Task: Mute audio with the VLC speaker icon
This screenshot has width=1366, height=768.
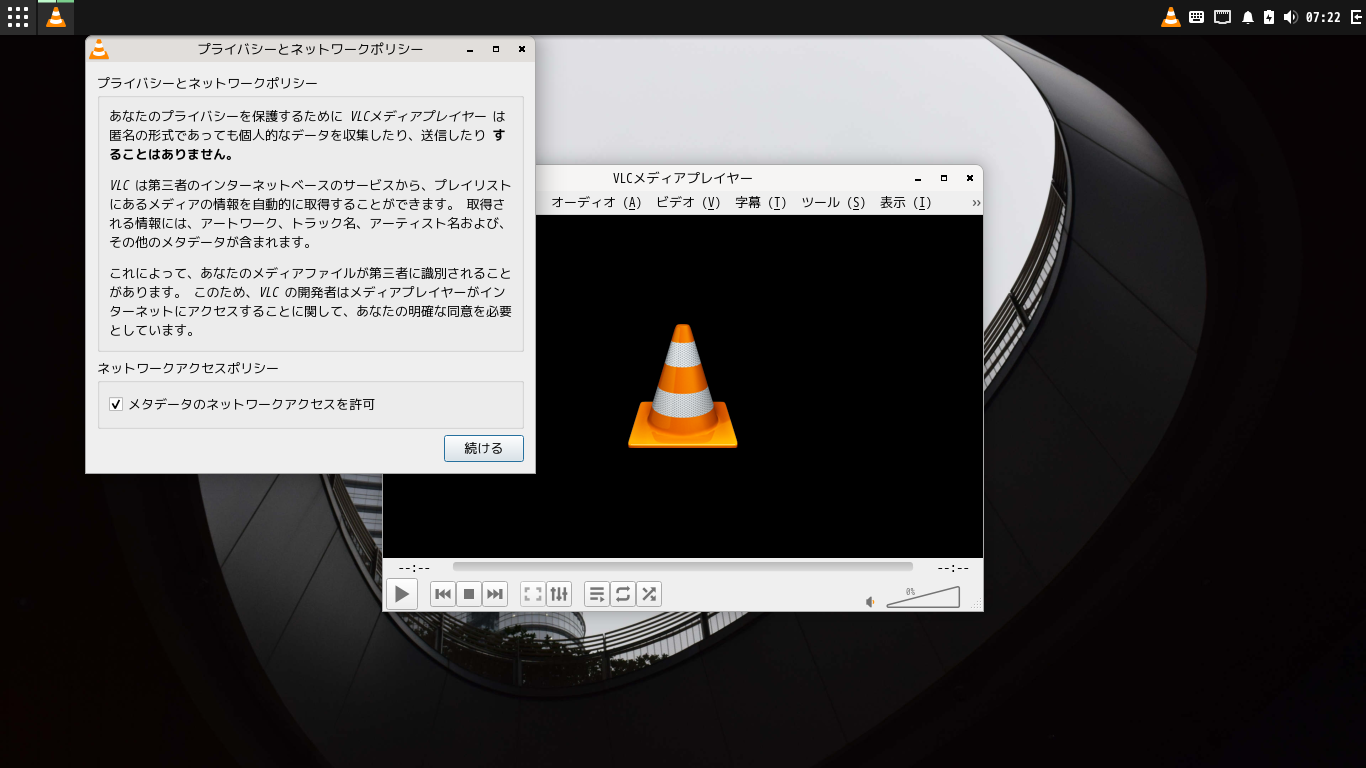Action: coord(870,601)
